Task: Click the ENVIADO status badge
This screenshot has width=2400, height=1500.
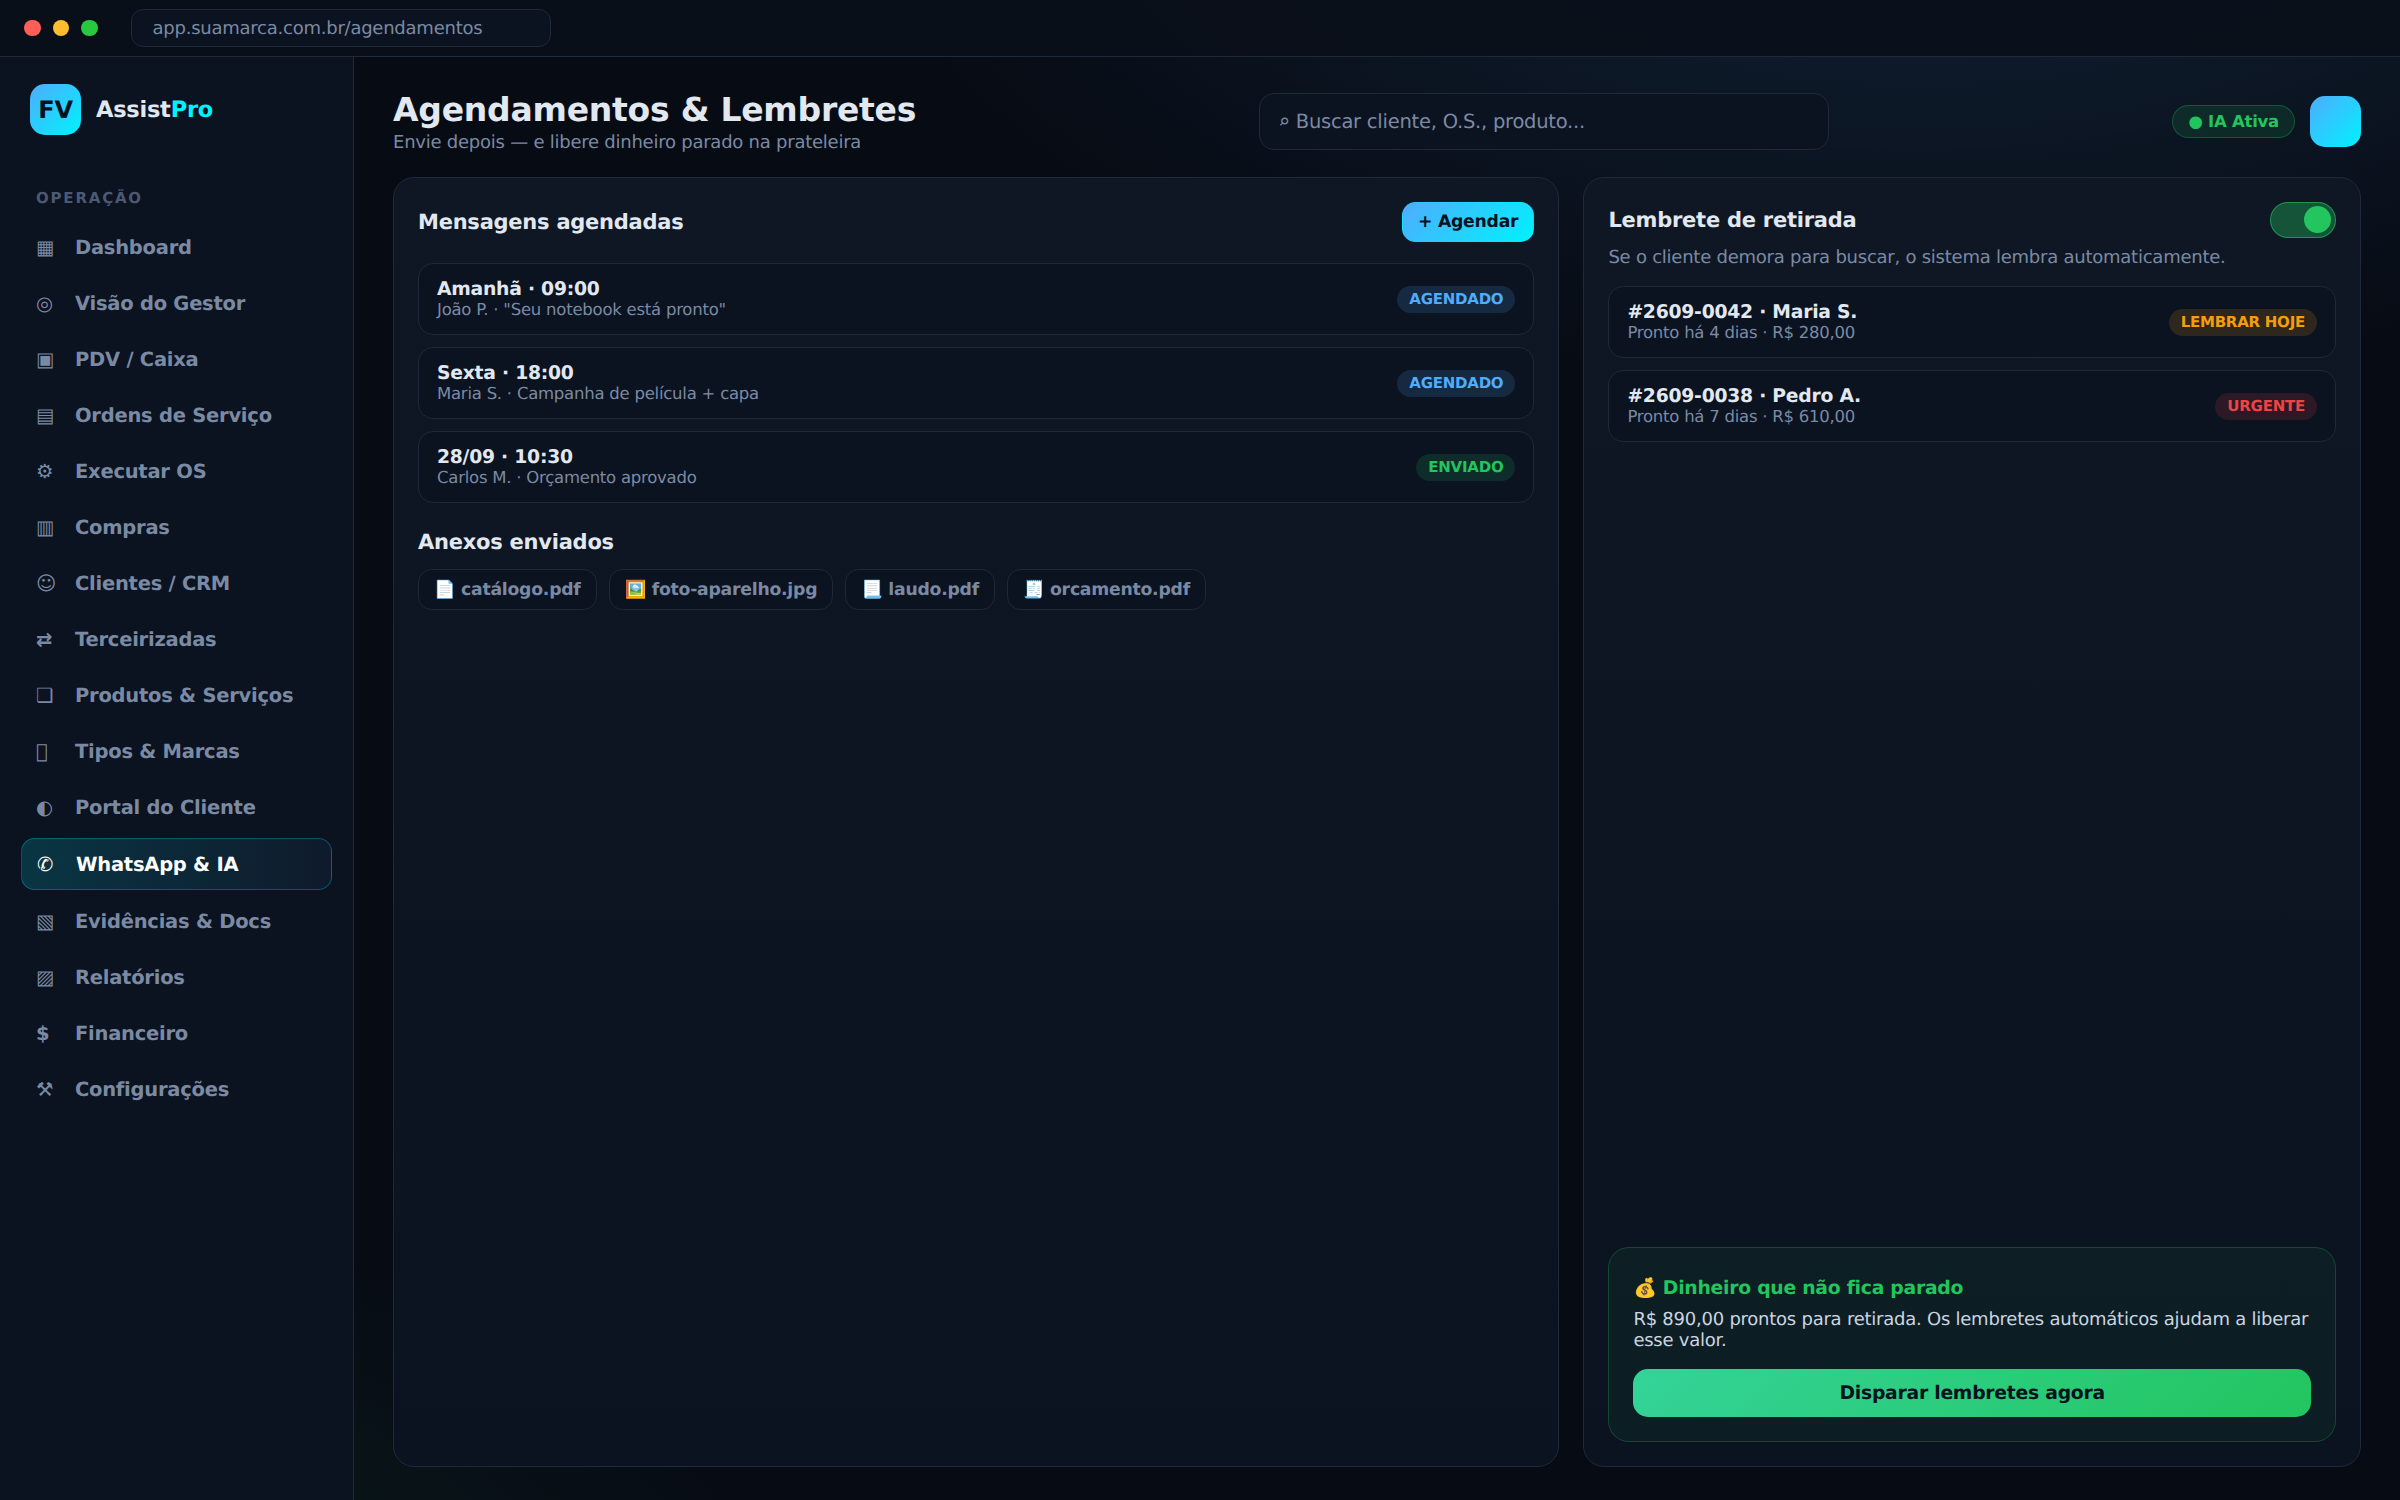Action: coord(1465,467)
